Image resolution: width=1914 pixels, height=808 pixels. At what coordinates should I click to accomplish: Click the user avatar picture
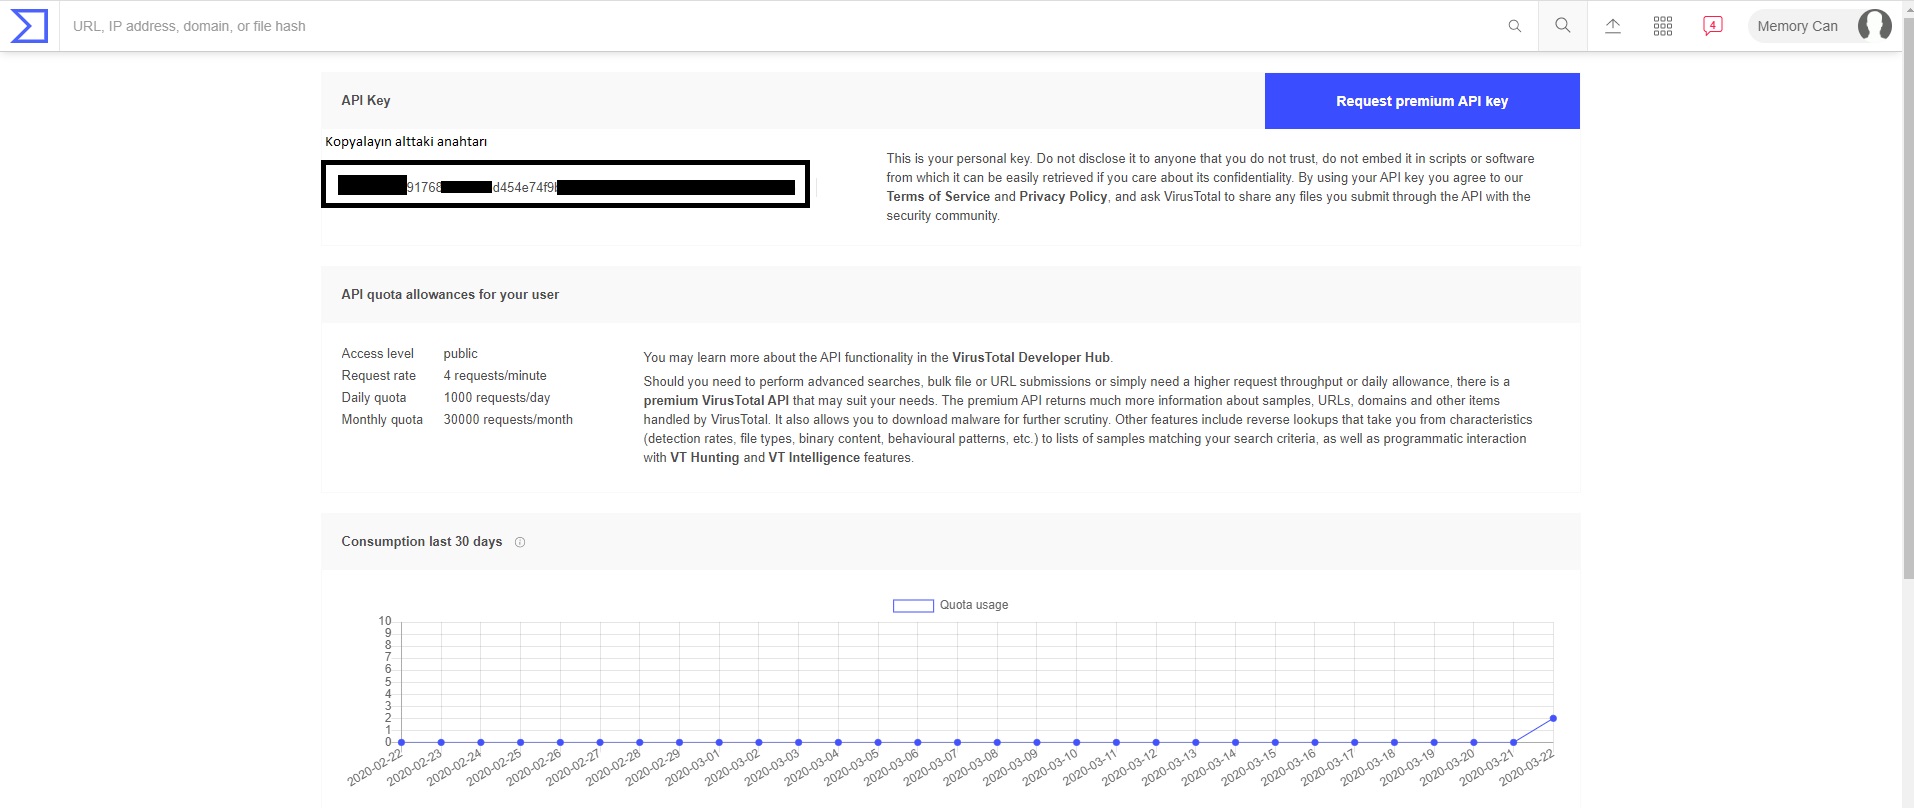1874,26
